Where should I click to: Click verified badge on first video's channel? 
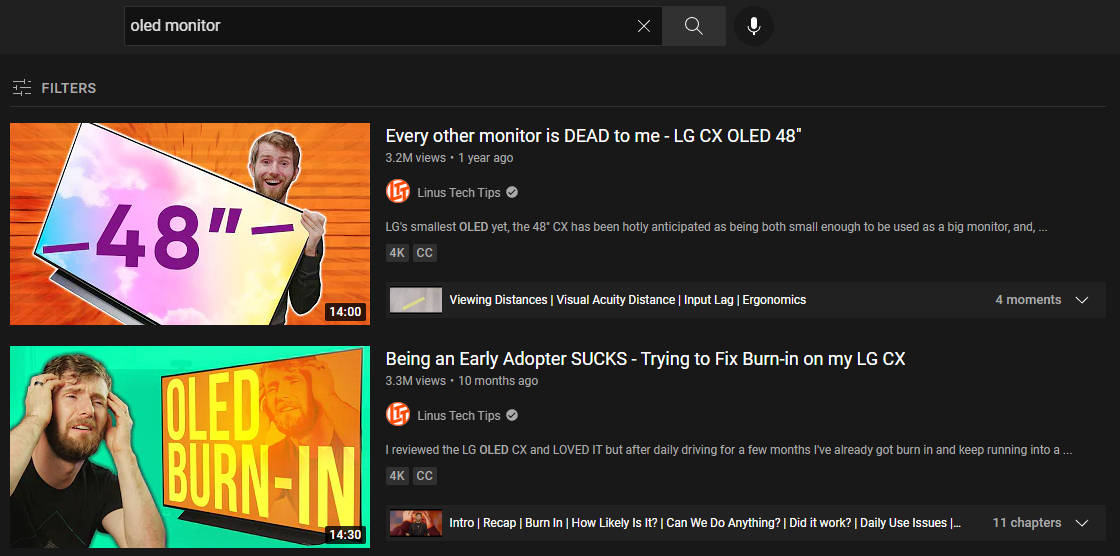click(512, 192)
